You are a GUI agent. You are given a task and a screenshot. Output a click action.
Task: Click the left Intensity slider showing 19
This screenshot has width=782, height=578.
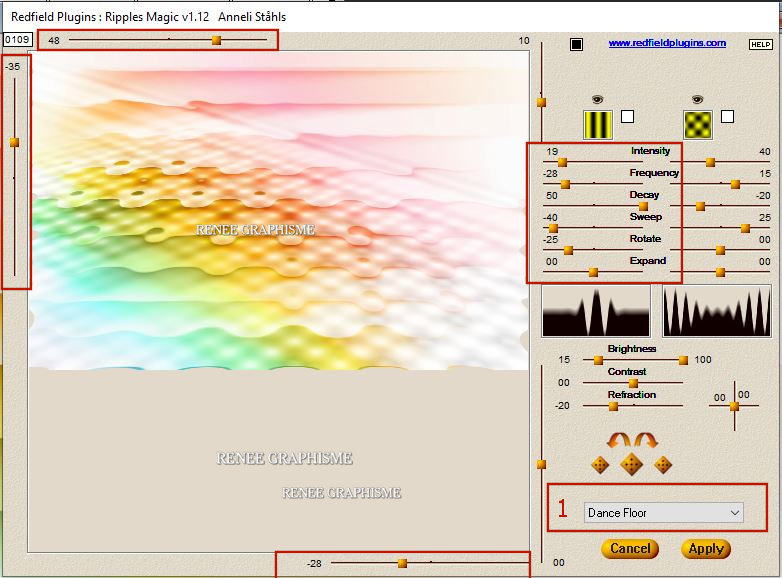(563, 162)
